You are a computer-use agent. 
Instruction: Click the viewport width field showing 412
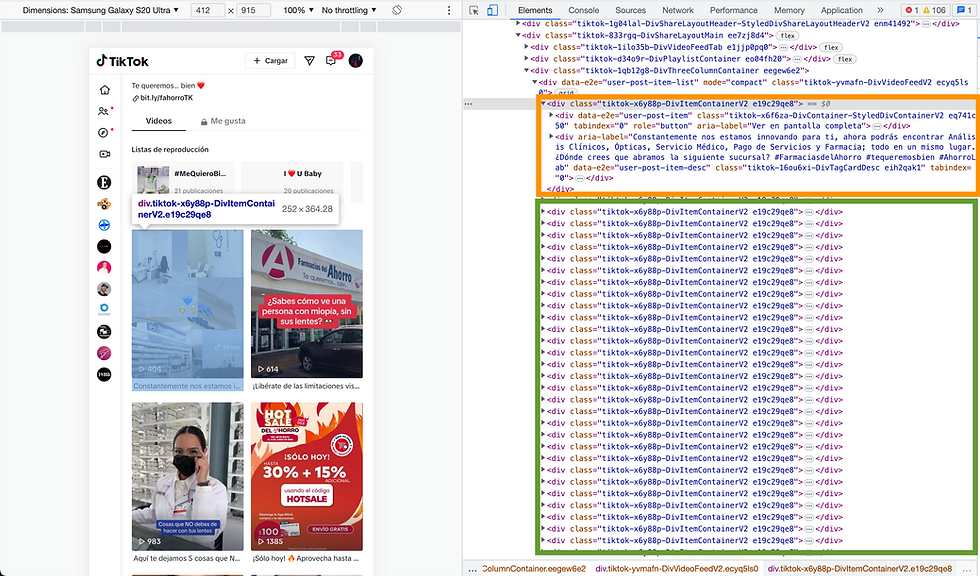208,10
